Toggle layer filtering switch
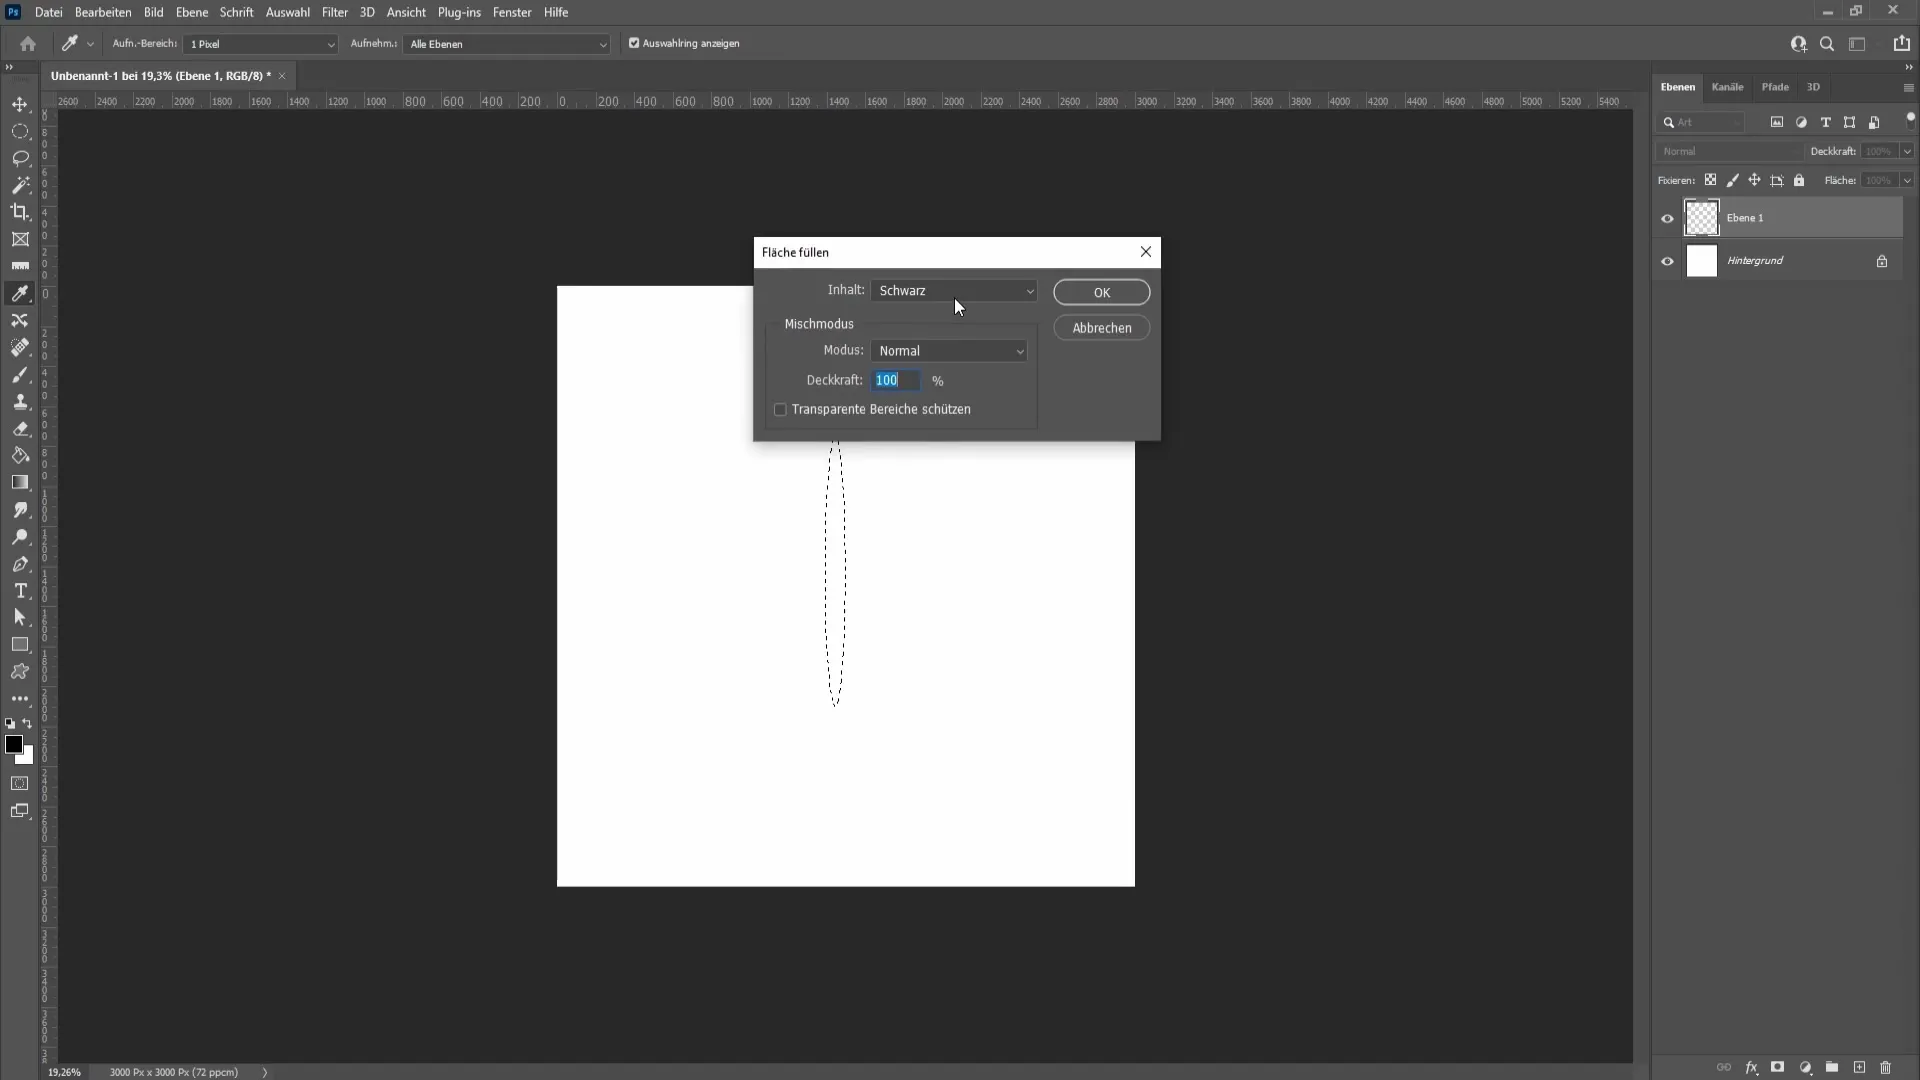The height and width of the screenshot is (1080, 1920). (1910, 120)
